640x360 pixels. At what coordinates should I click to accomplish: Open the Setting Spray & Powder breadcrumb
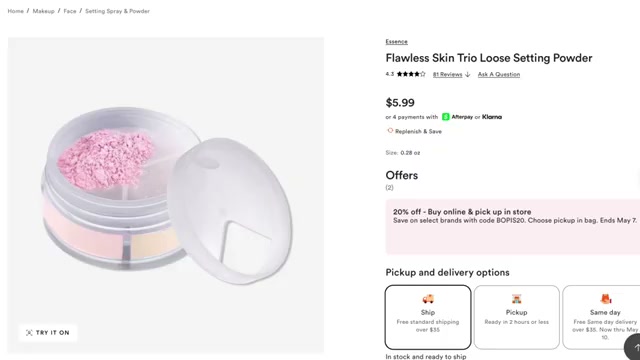tap(117, 11)
